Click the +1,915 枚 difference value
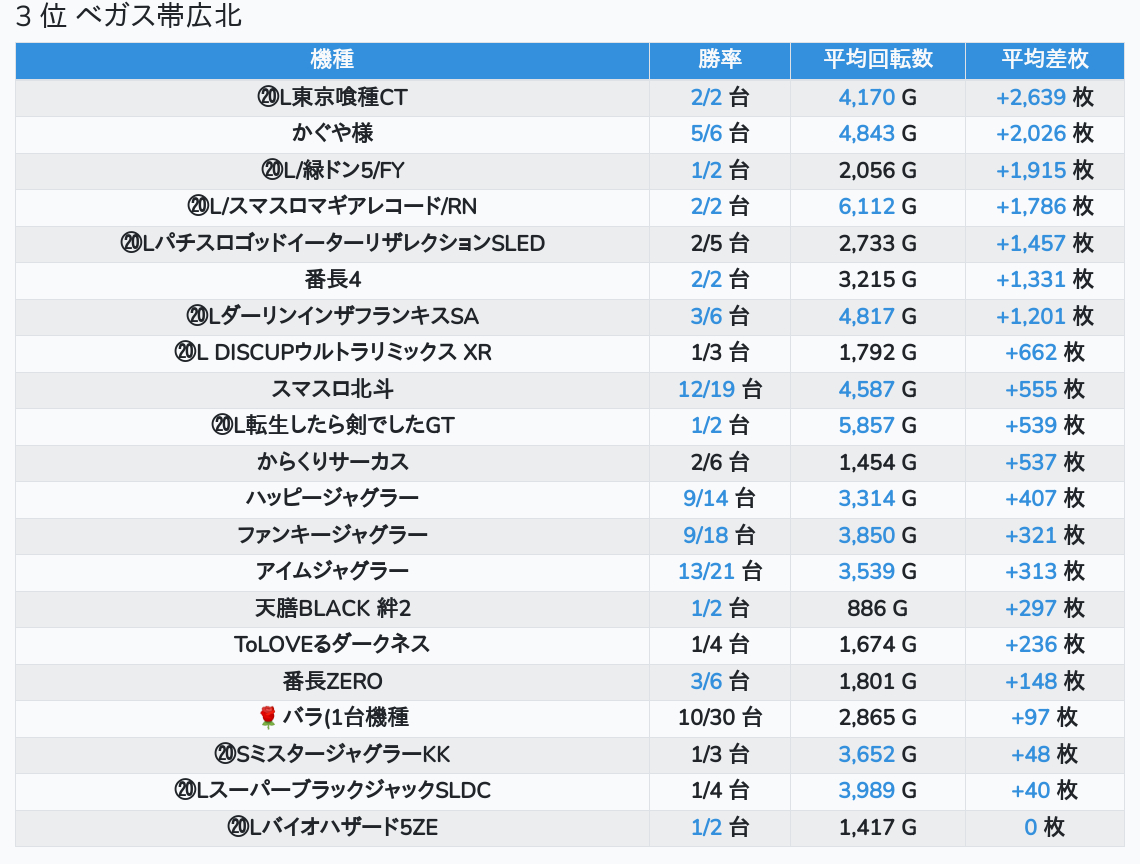The image size is (1140, 864). click(1045, 170)
